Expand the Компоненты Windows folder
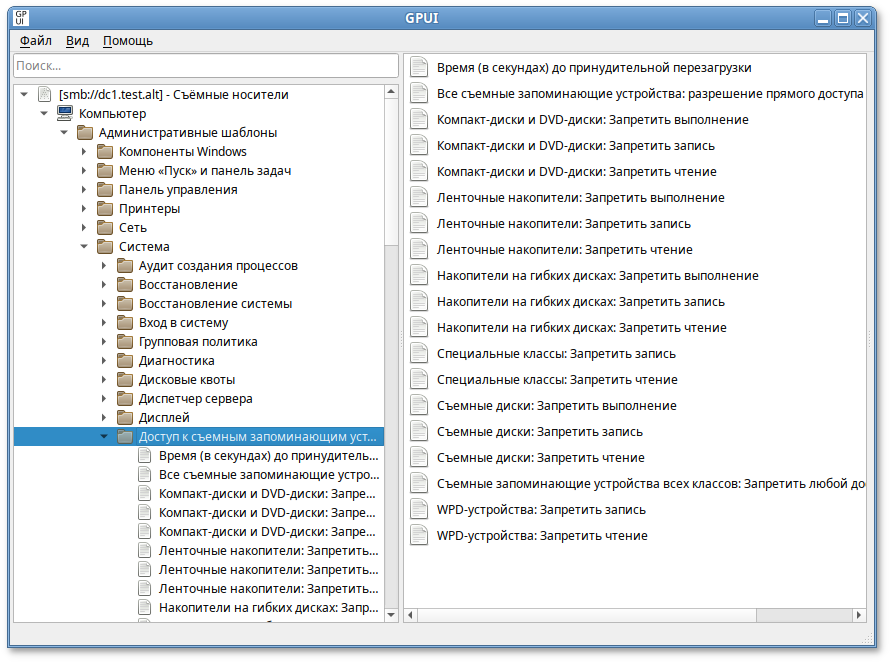The width and height of the screenshot is (890, 662). point(84,152)
